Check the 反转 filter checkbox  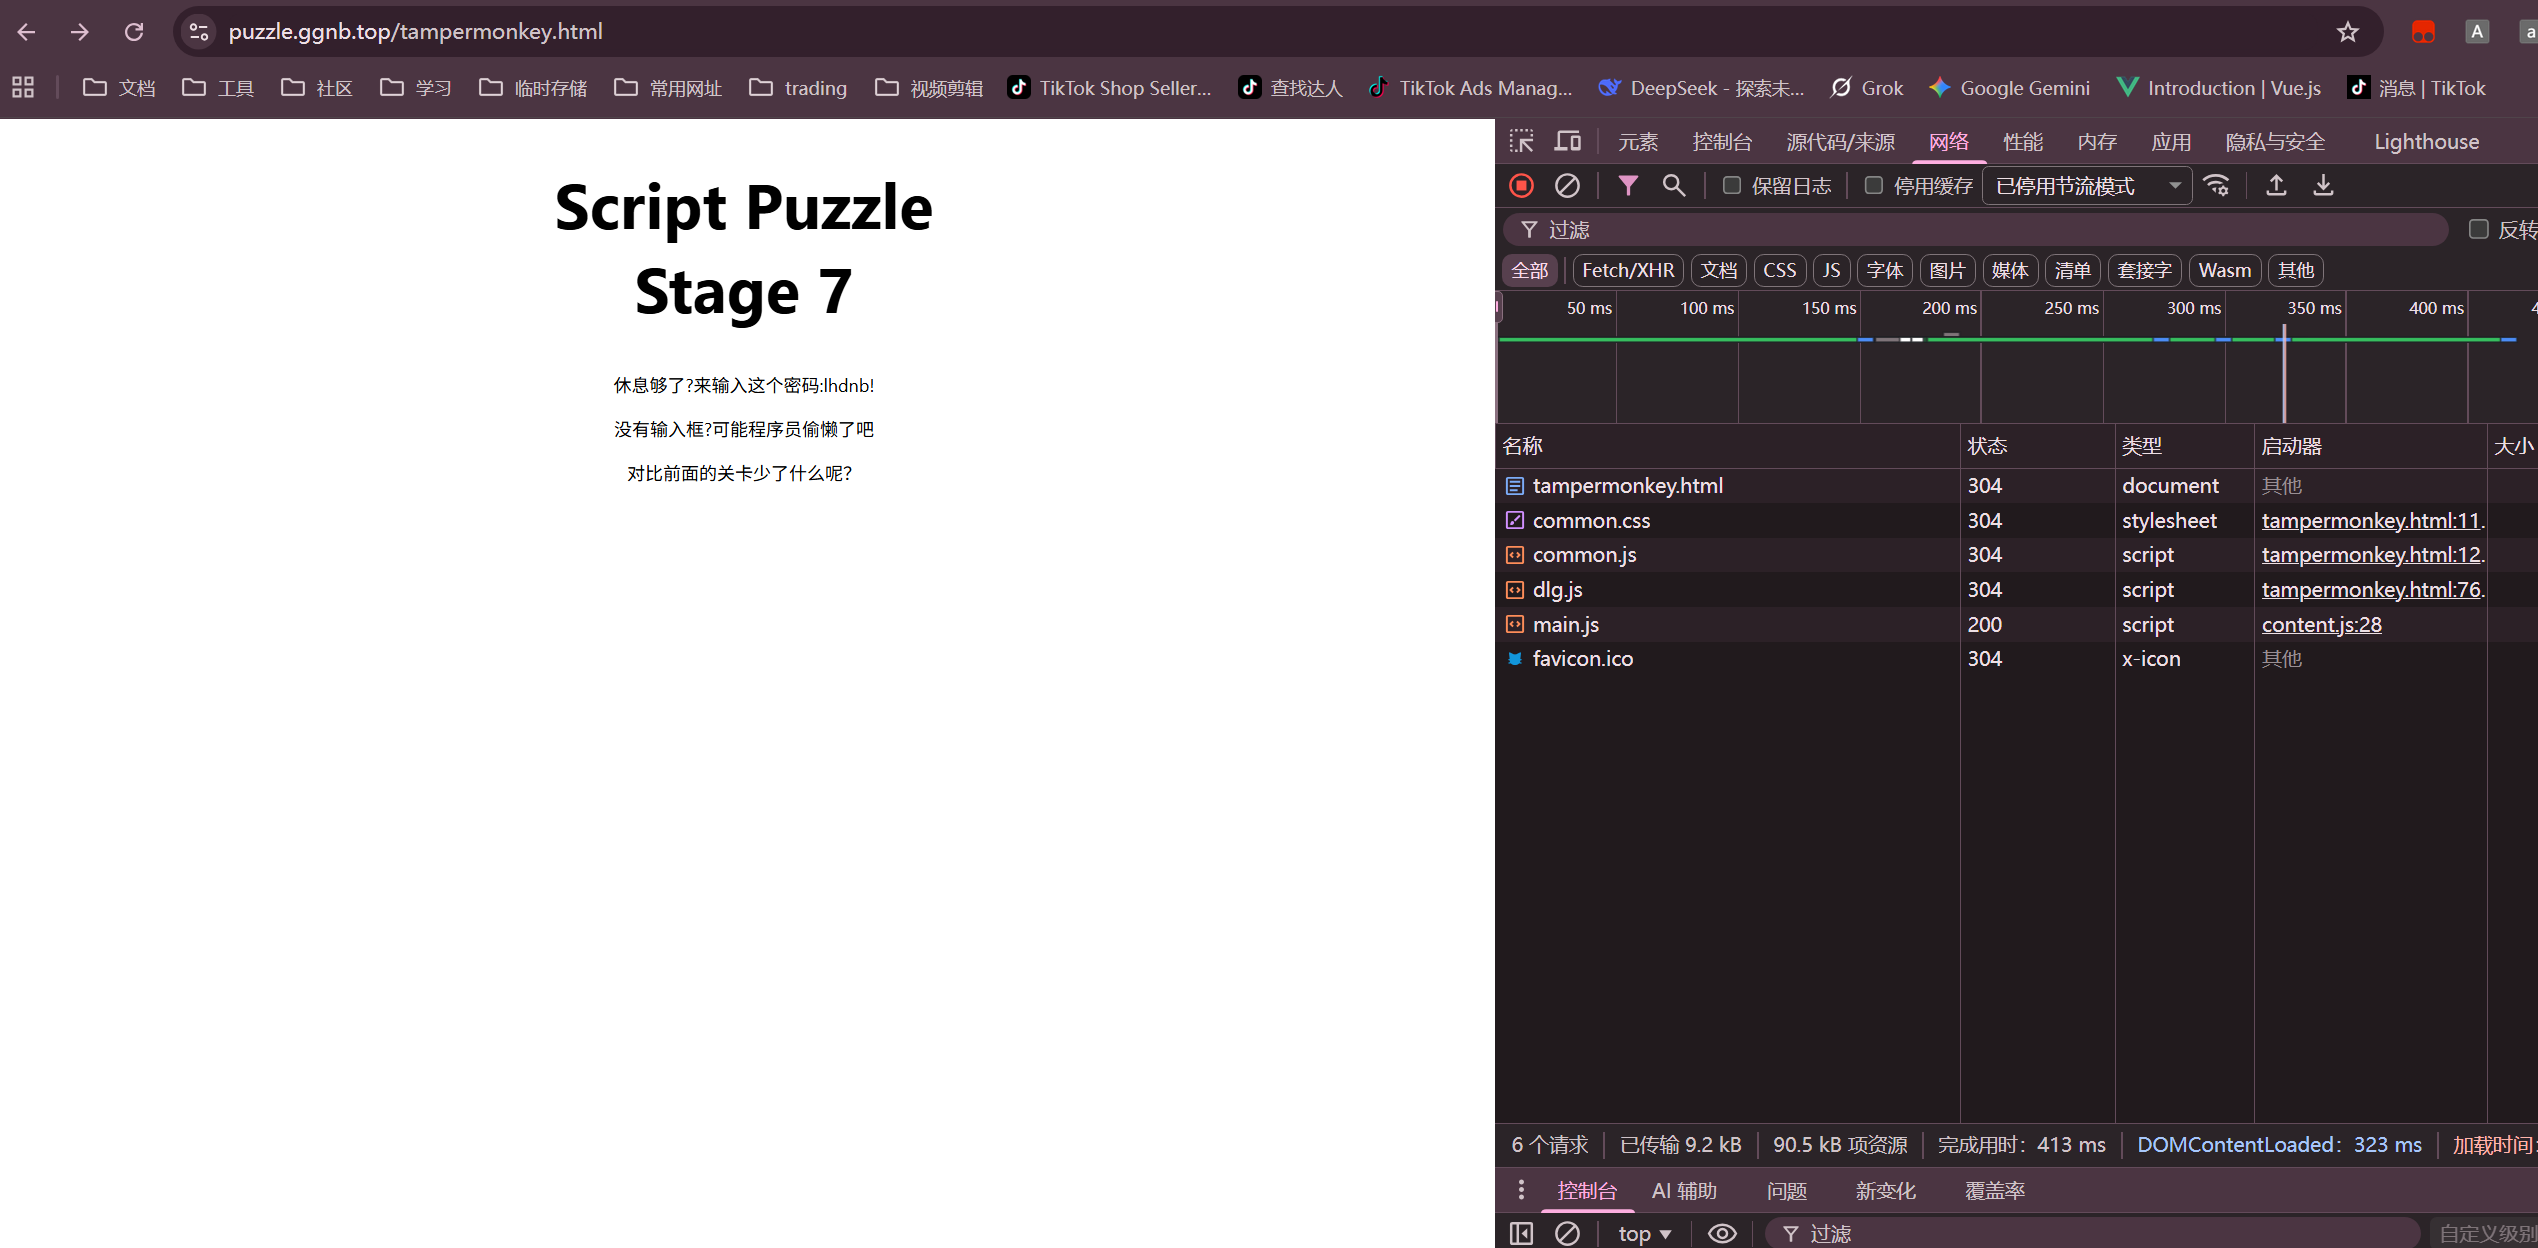[x=2478, y=230]
